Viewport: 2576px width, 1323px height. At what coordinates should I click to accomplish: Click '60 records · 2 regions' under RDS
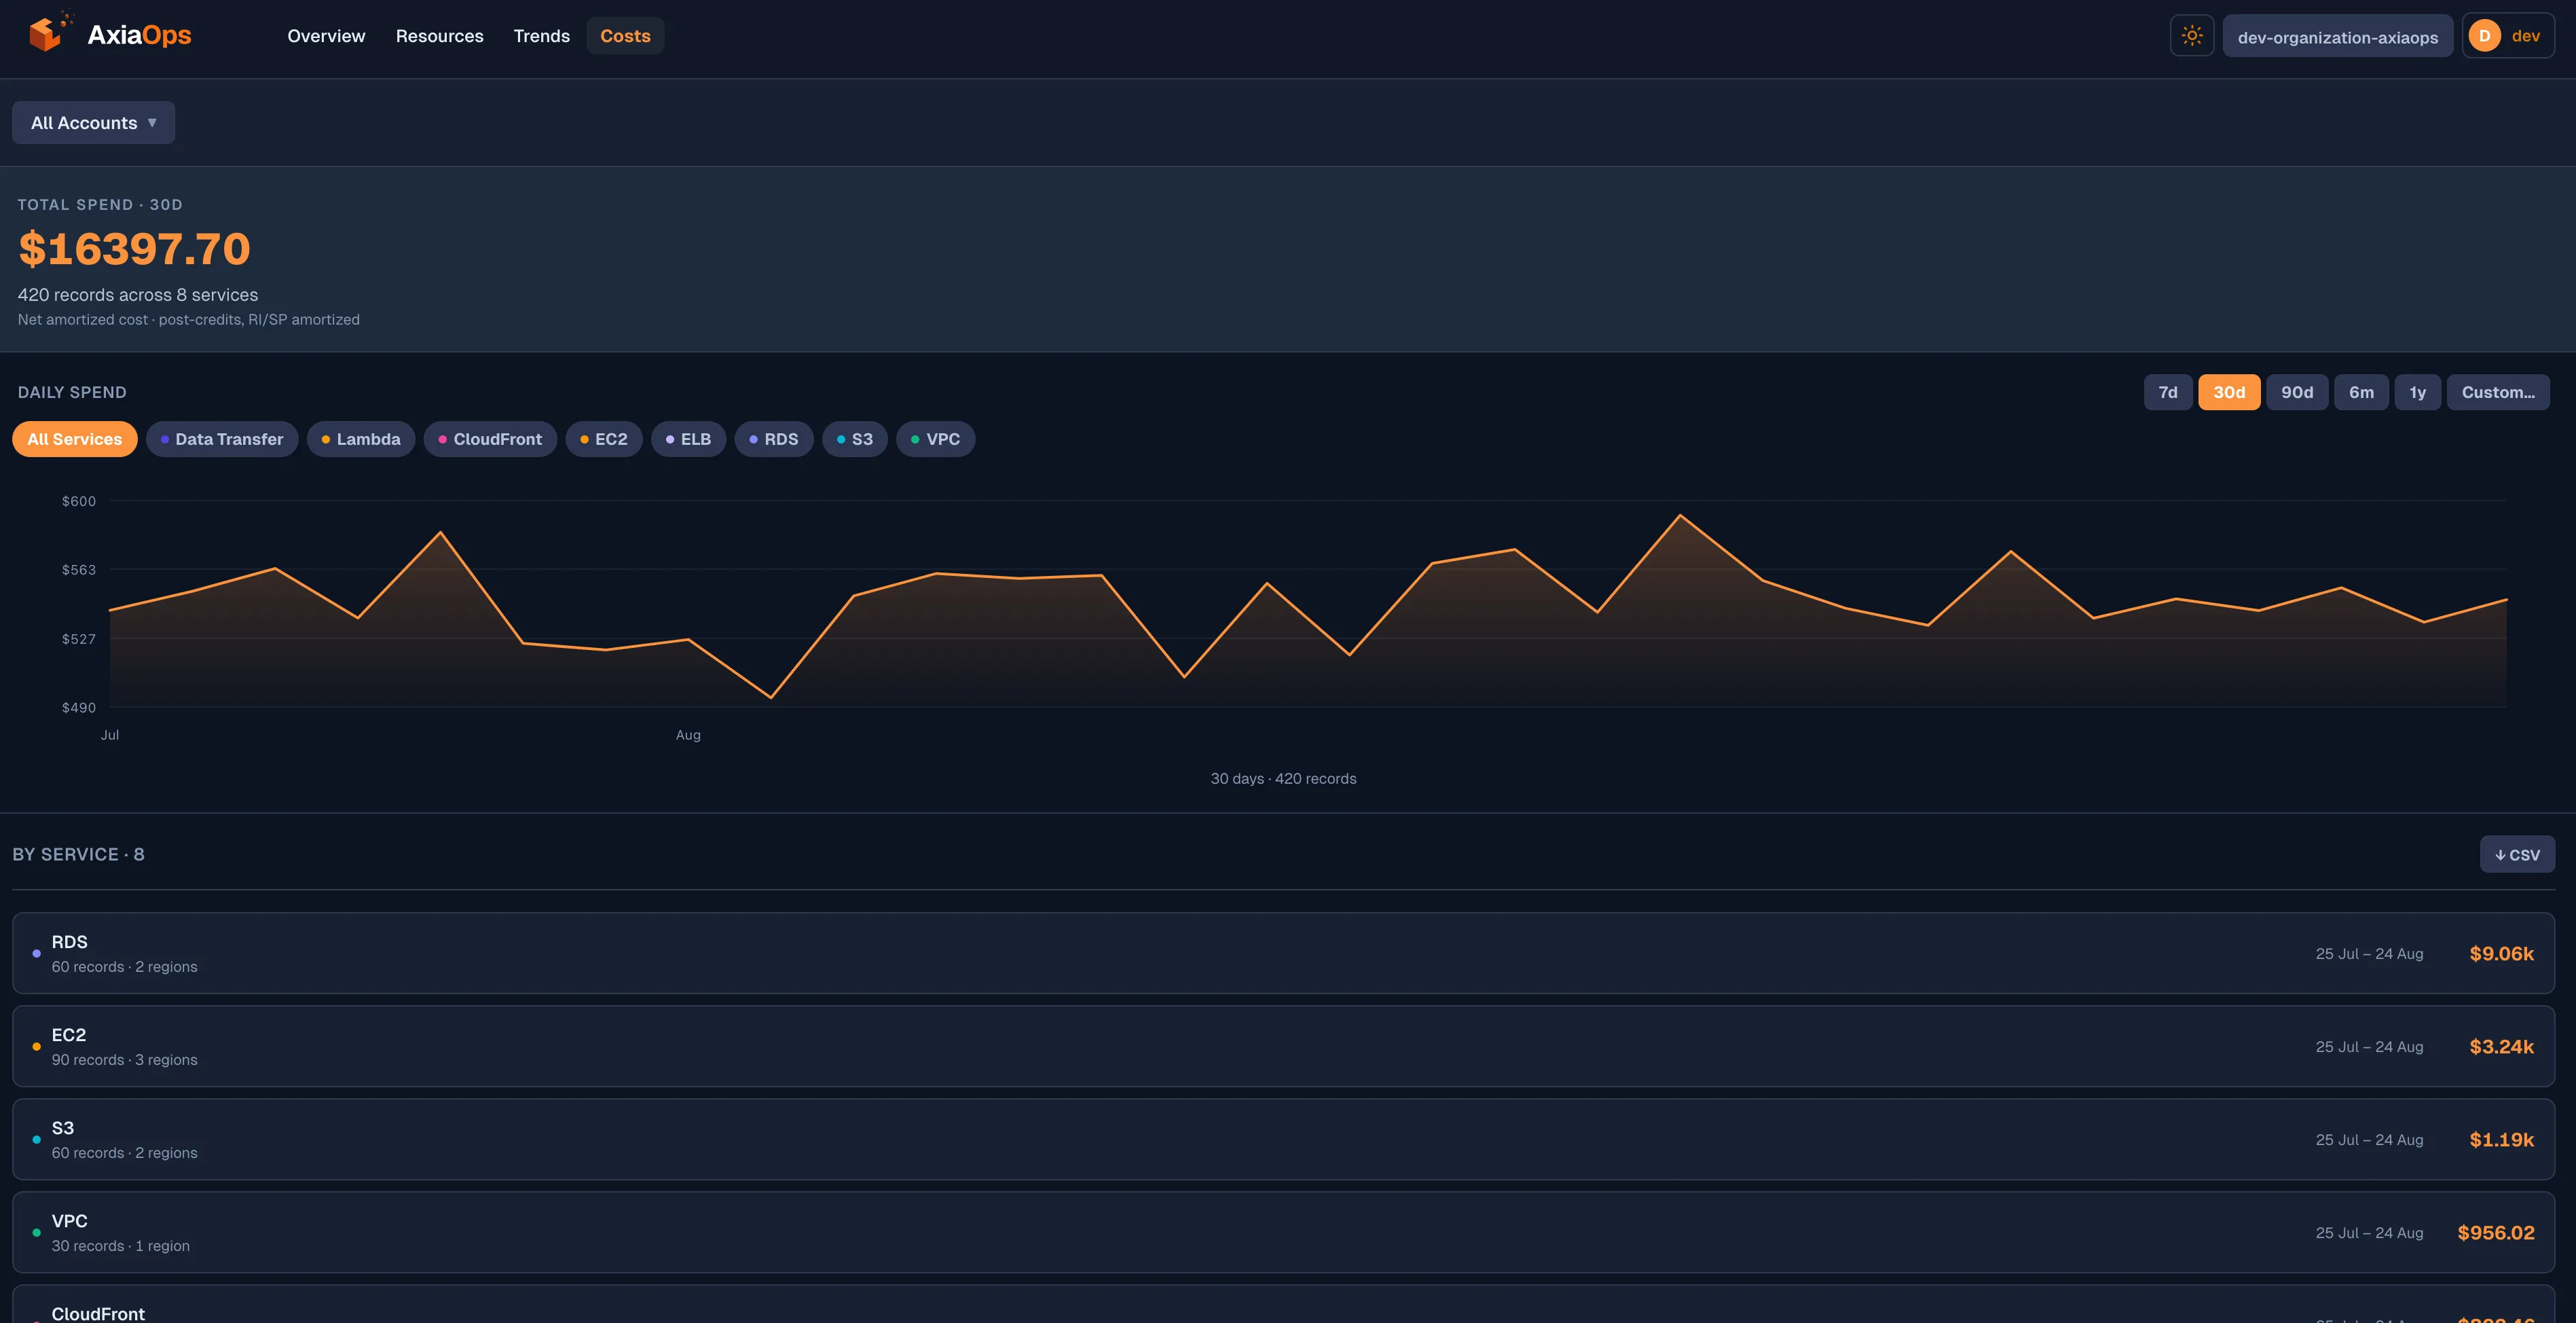click(124, 967)
